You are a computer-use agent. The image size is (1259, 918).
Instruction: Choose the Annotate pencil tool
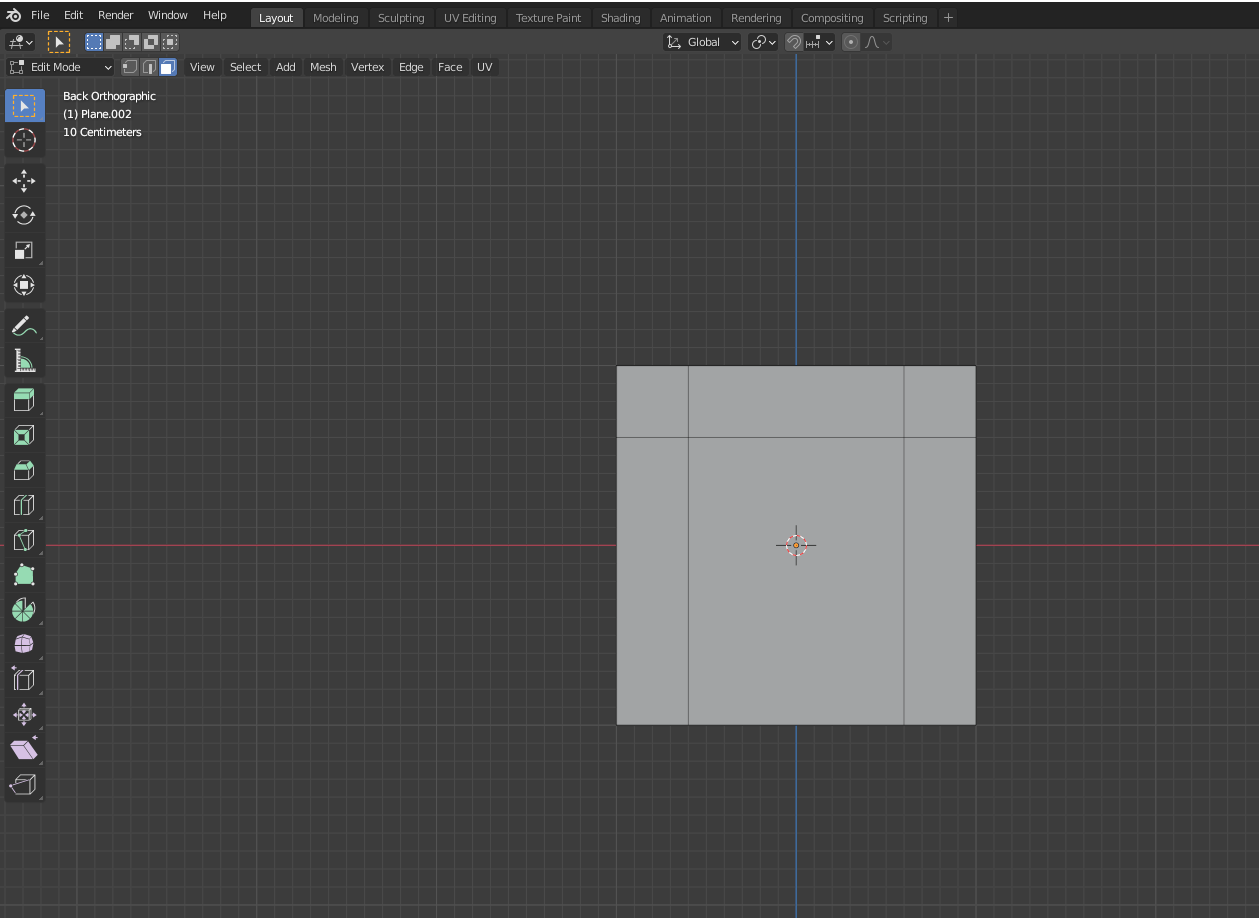24,325
